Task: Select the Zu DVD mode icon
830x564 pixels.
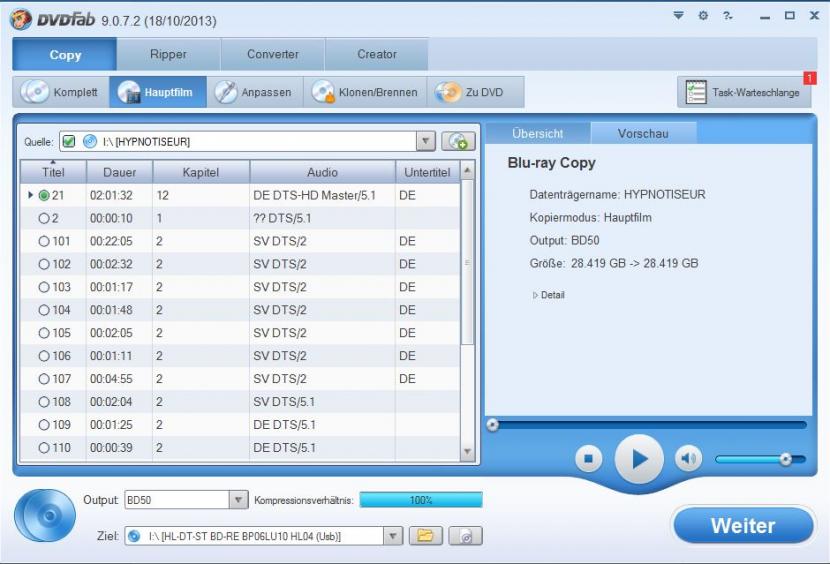Action: pos(449,92)
